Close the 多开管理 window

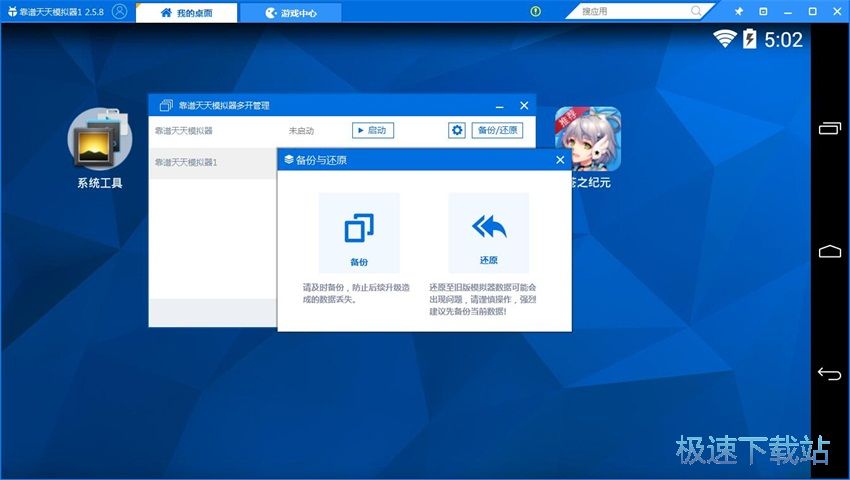(x=524, y=106)
